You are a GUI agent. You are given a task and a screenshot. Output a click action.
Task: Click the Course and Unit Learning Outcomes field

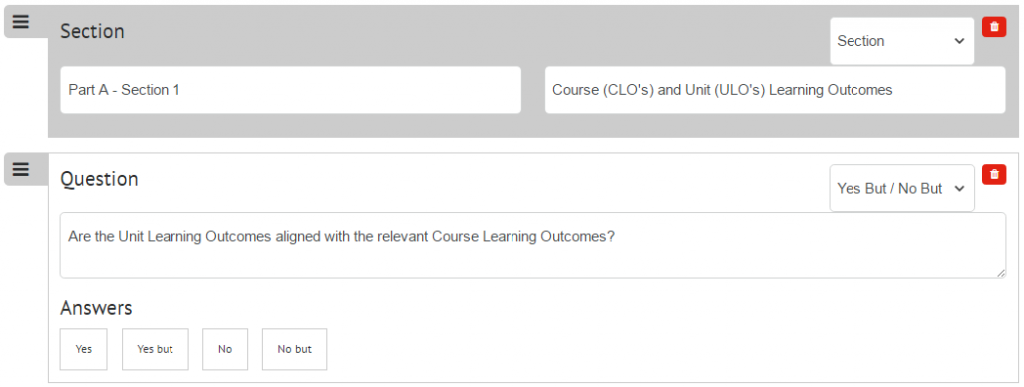(775, 90)
